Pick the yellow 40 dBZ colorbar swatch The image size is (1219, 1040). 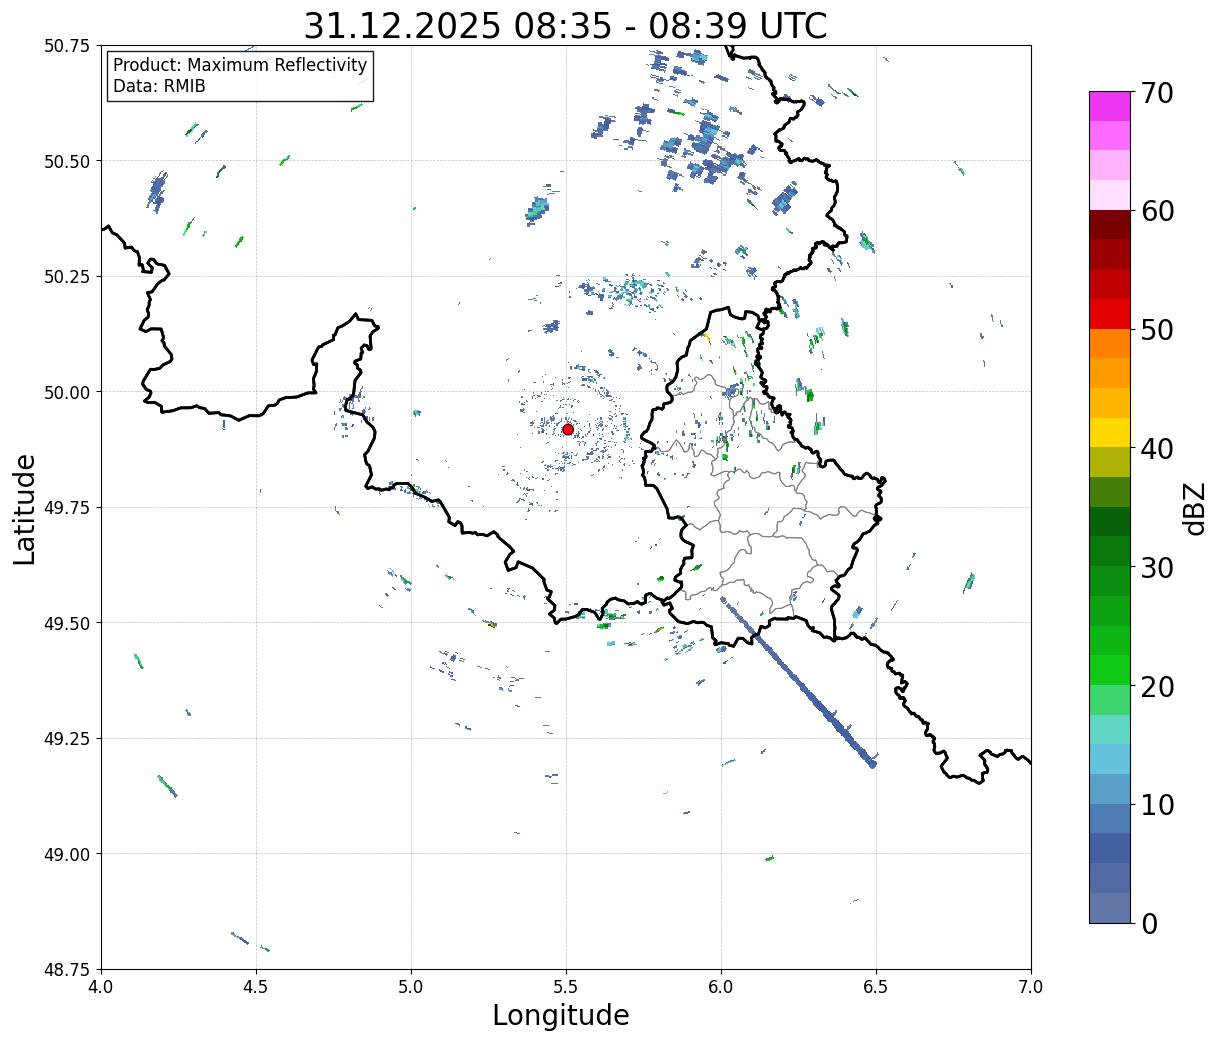tap(1110, 432)
